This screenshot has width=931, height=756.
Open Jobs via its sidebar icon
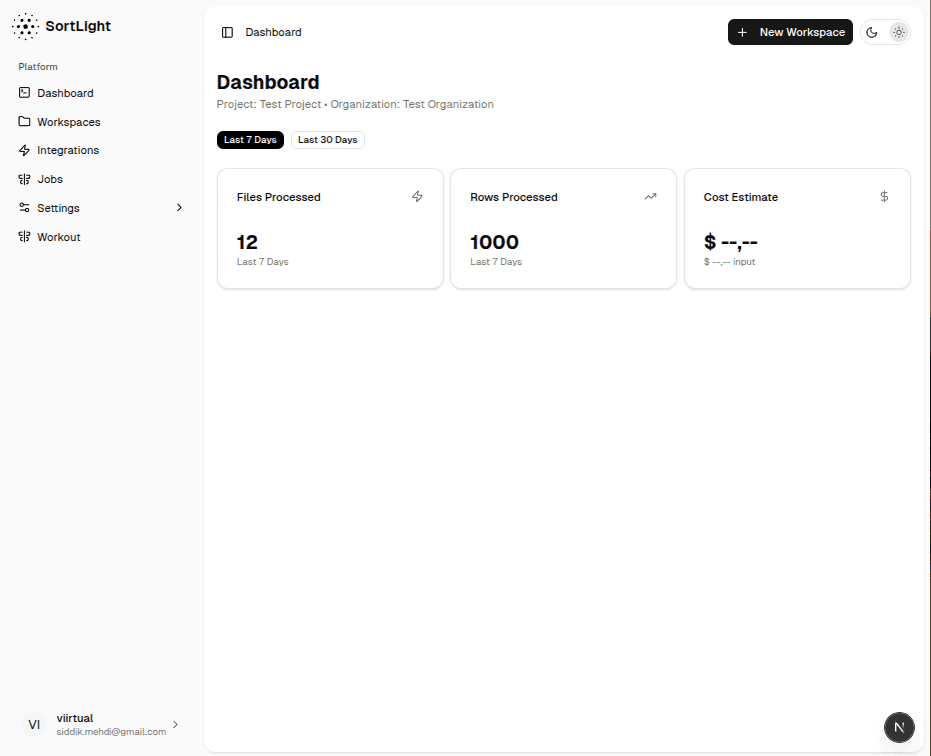[x=24, y=179]
